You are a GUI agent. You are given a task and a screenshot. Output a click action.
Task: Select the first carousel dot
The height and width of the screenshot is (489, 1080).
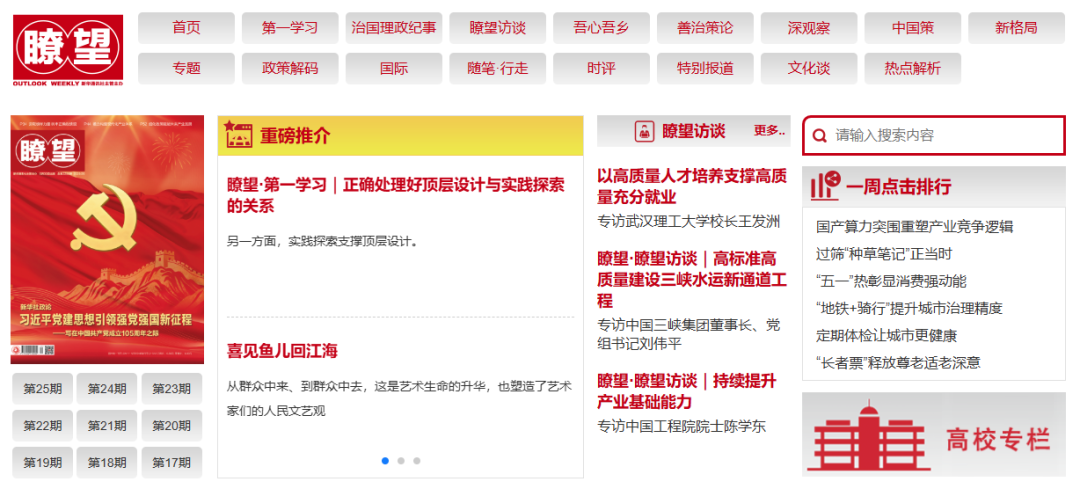point(385,461)
